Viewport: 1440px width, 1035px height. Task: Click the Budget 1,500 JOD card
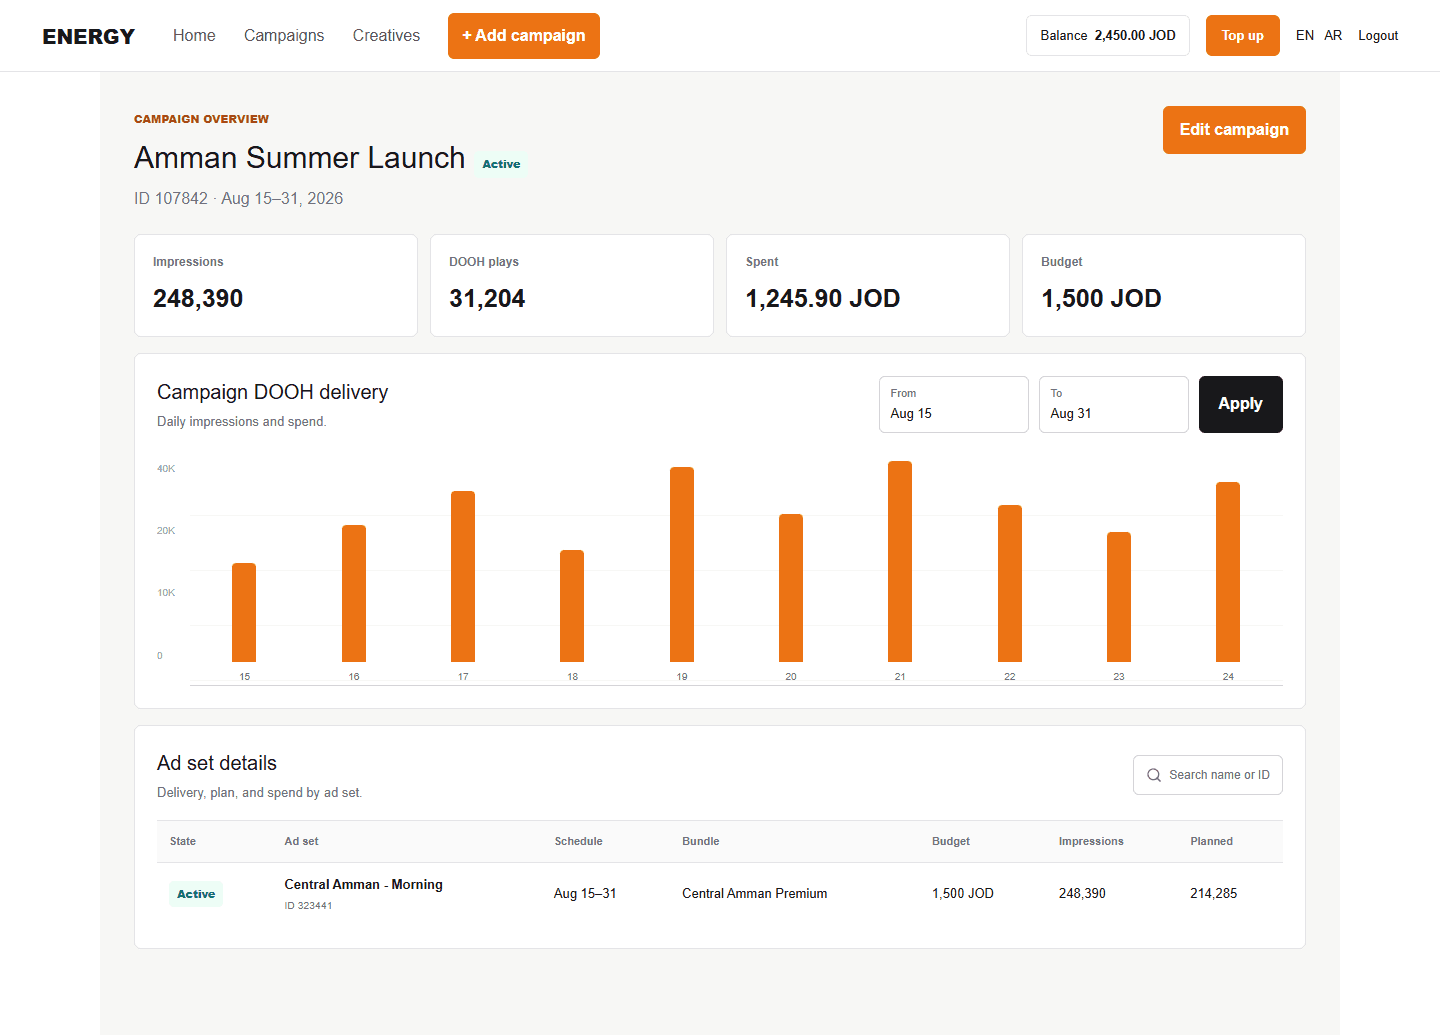coord(1164,285)
